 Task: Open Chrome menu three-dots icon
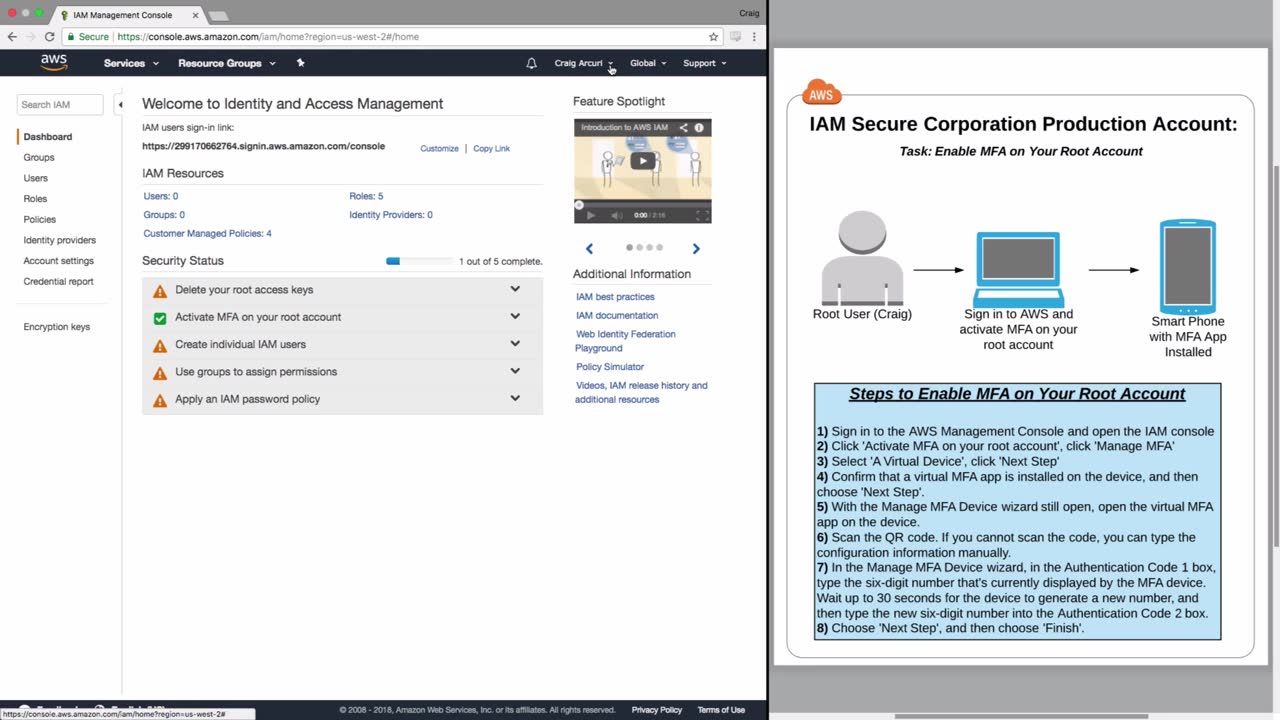[x=755, y=37]
